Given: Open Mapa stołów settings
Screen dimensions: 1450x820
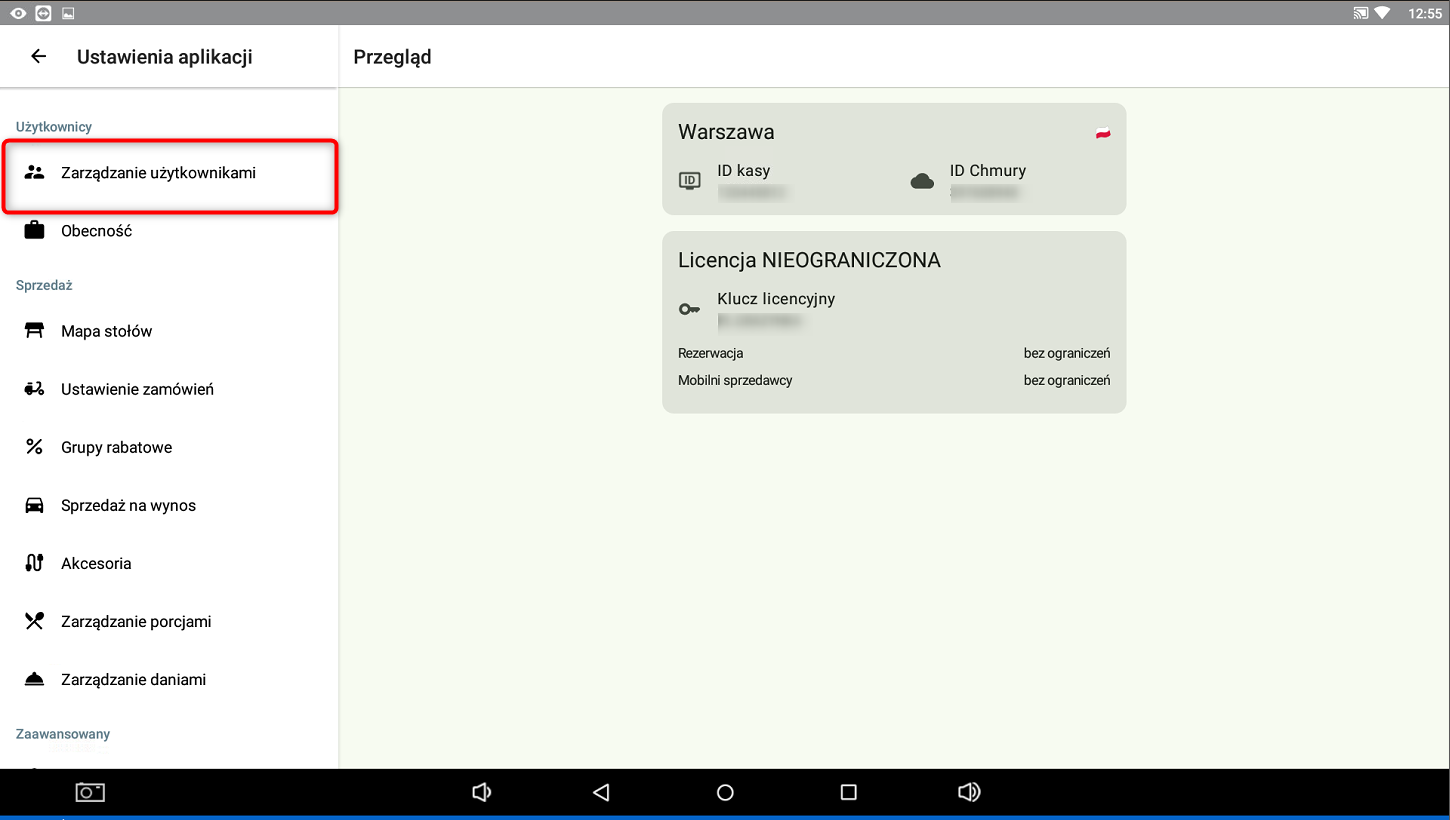Looking at the screenshot, I should click(x=106, y=331).
